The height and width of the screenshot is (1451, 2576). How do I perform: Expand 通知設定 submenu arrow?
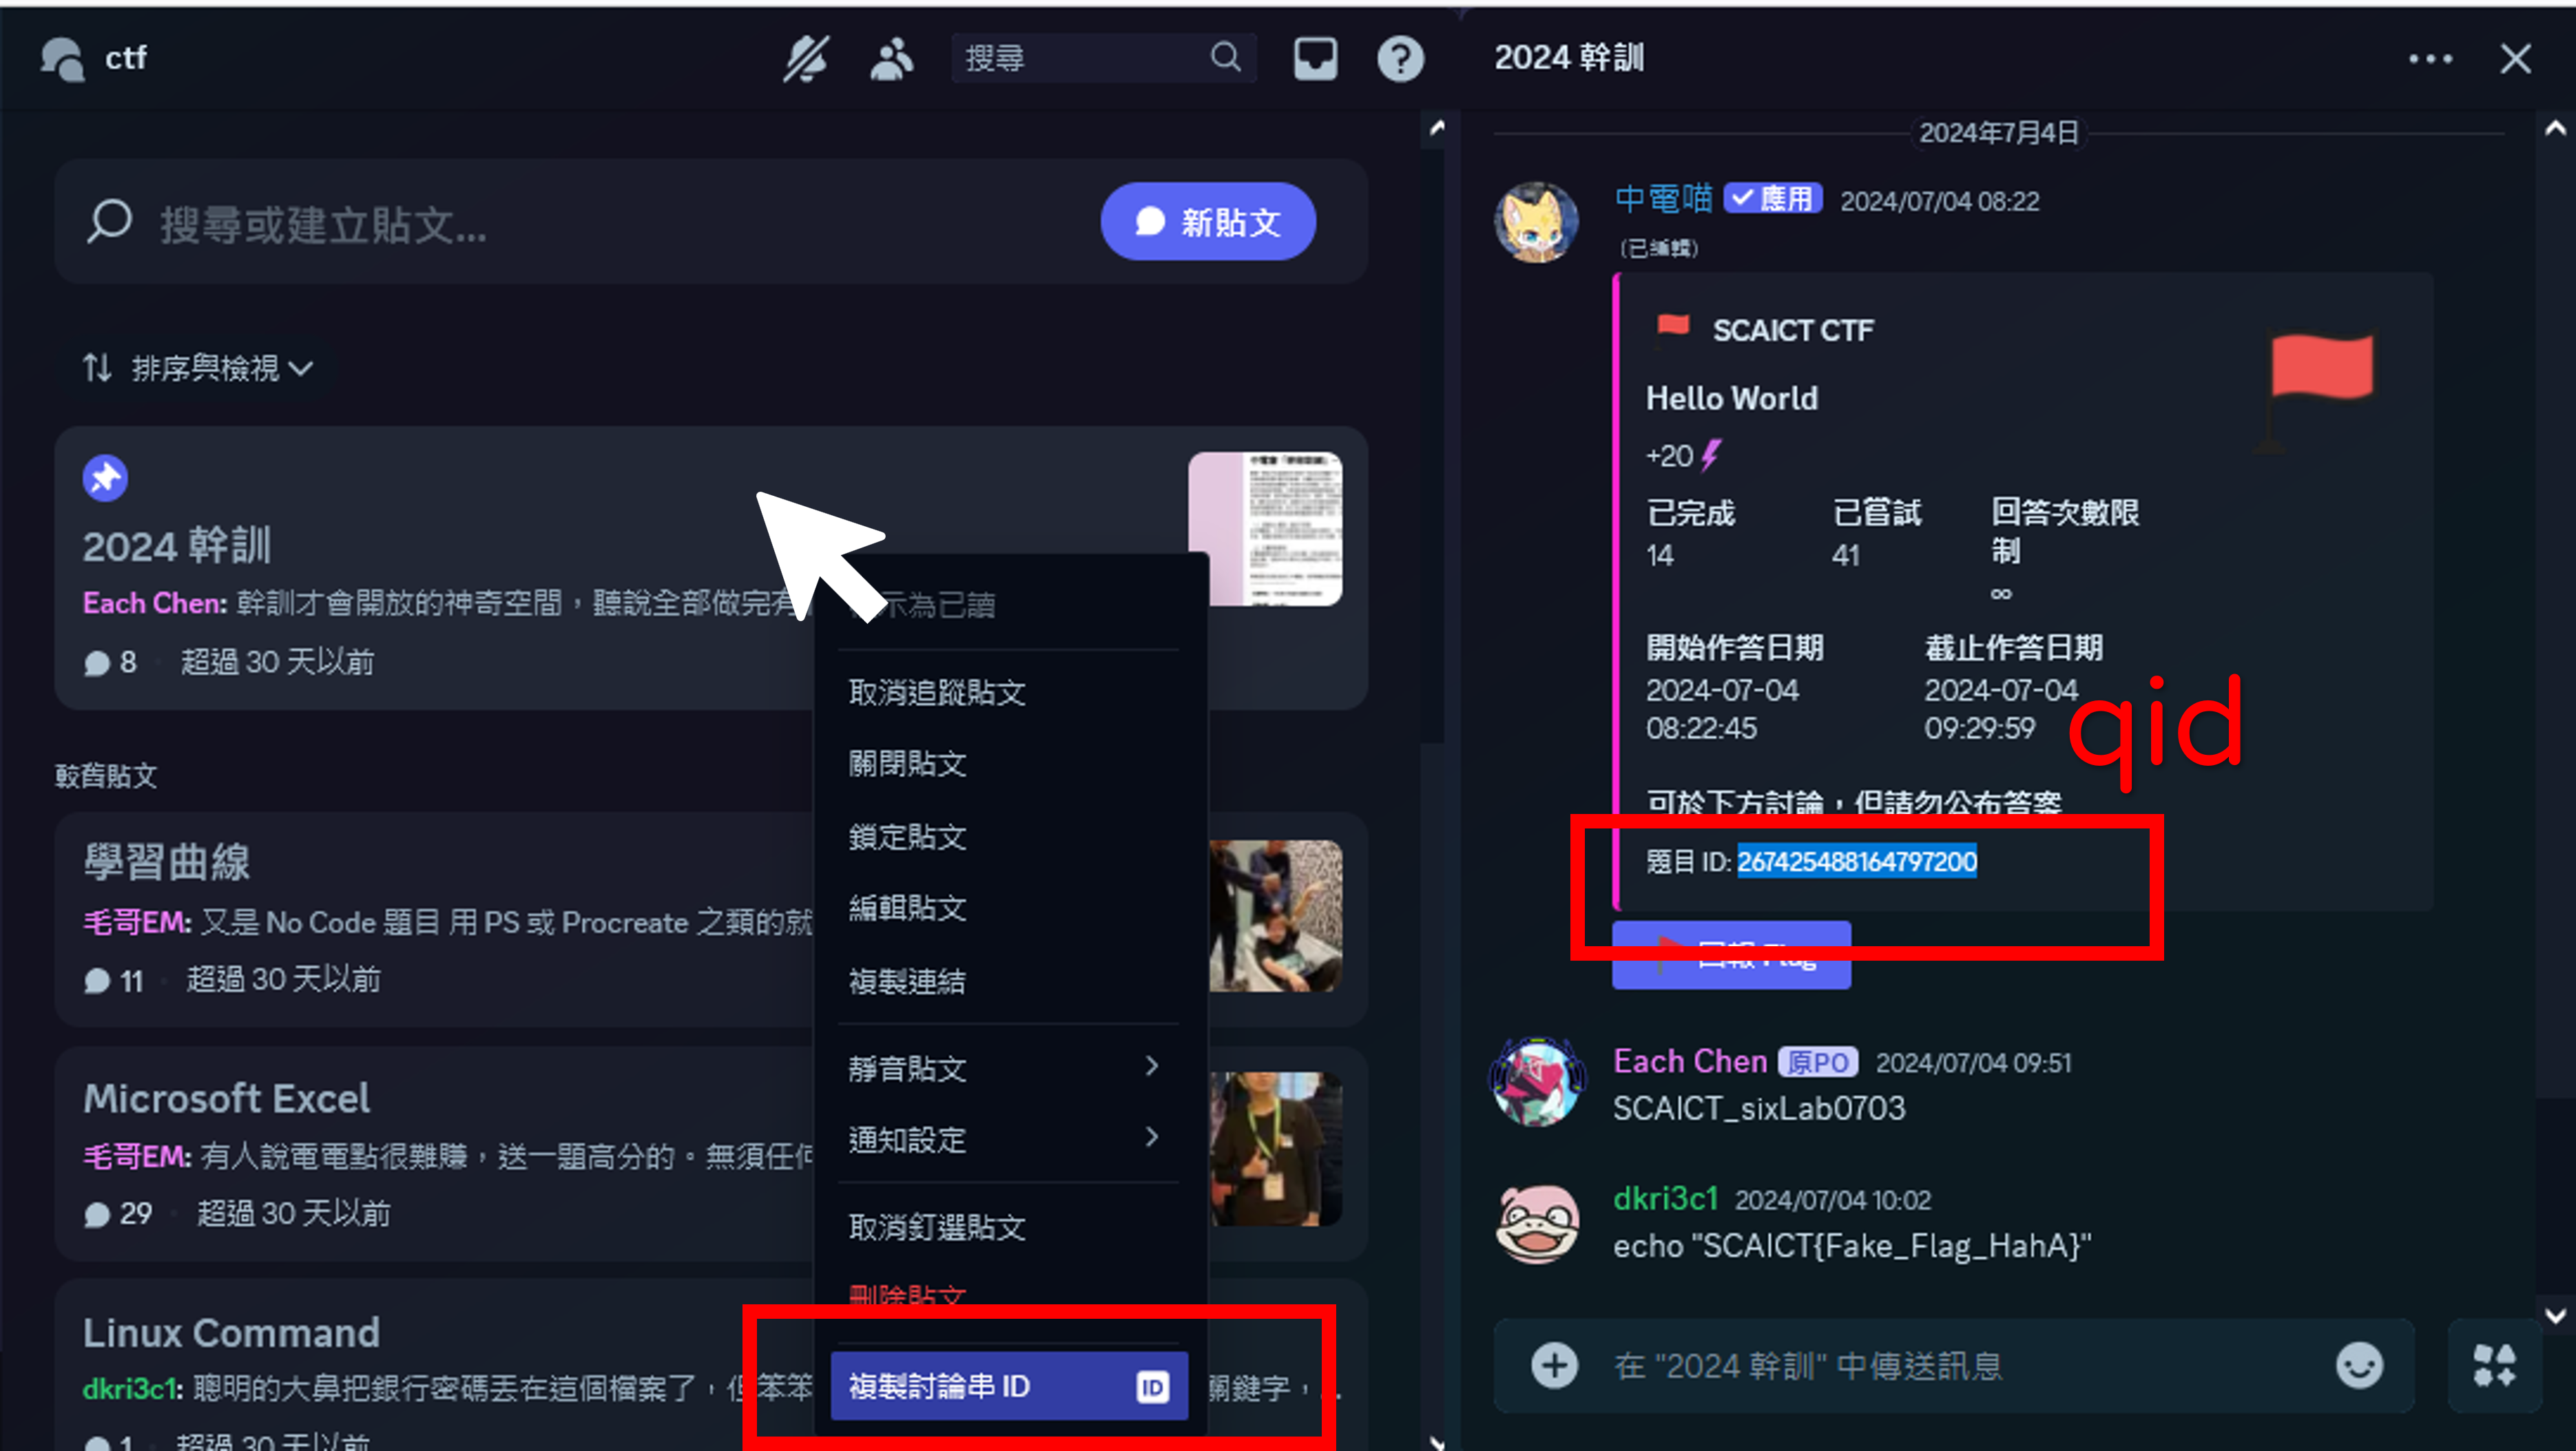[x=1152, y=1137]
